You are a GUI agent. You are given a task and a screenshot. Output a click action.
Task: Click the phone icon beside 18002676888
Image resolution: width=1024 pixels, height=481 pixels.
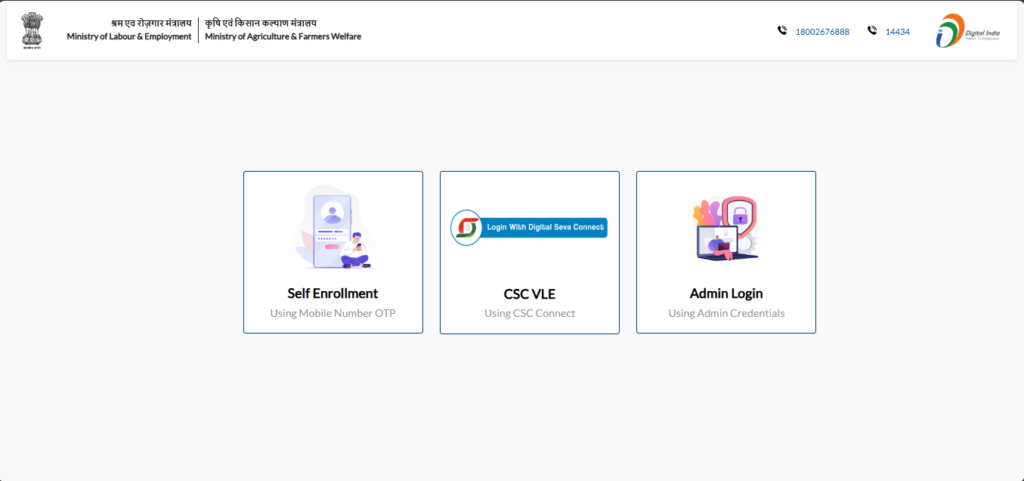click(x=782, y=31)
